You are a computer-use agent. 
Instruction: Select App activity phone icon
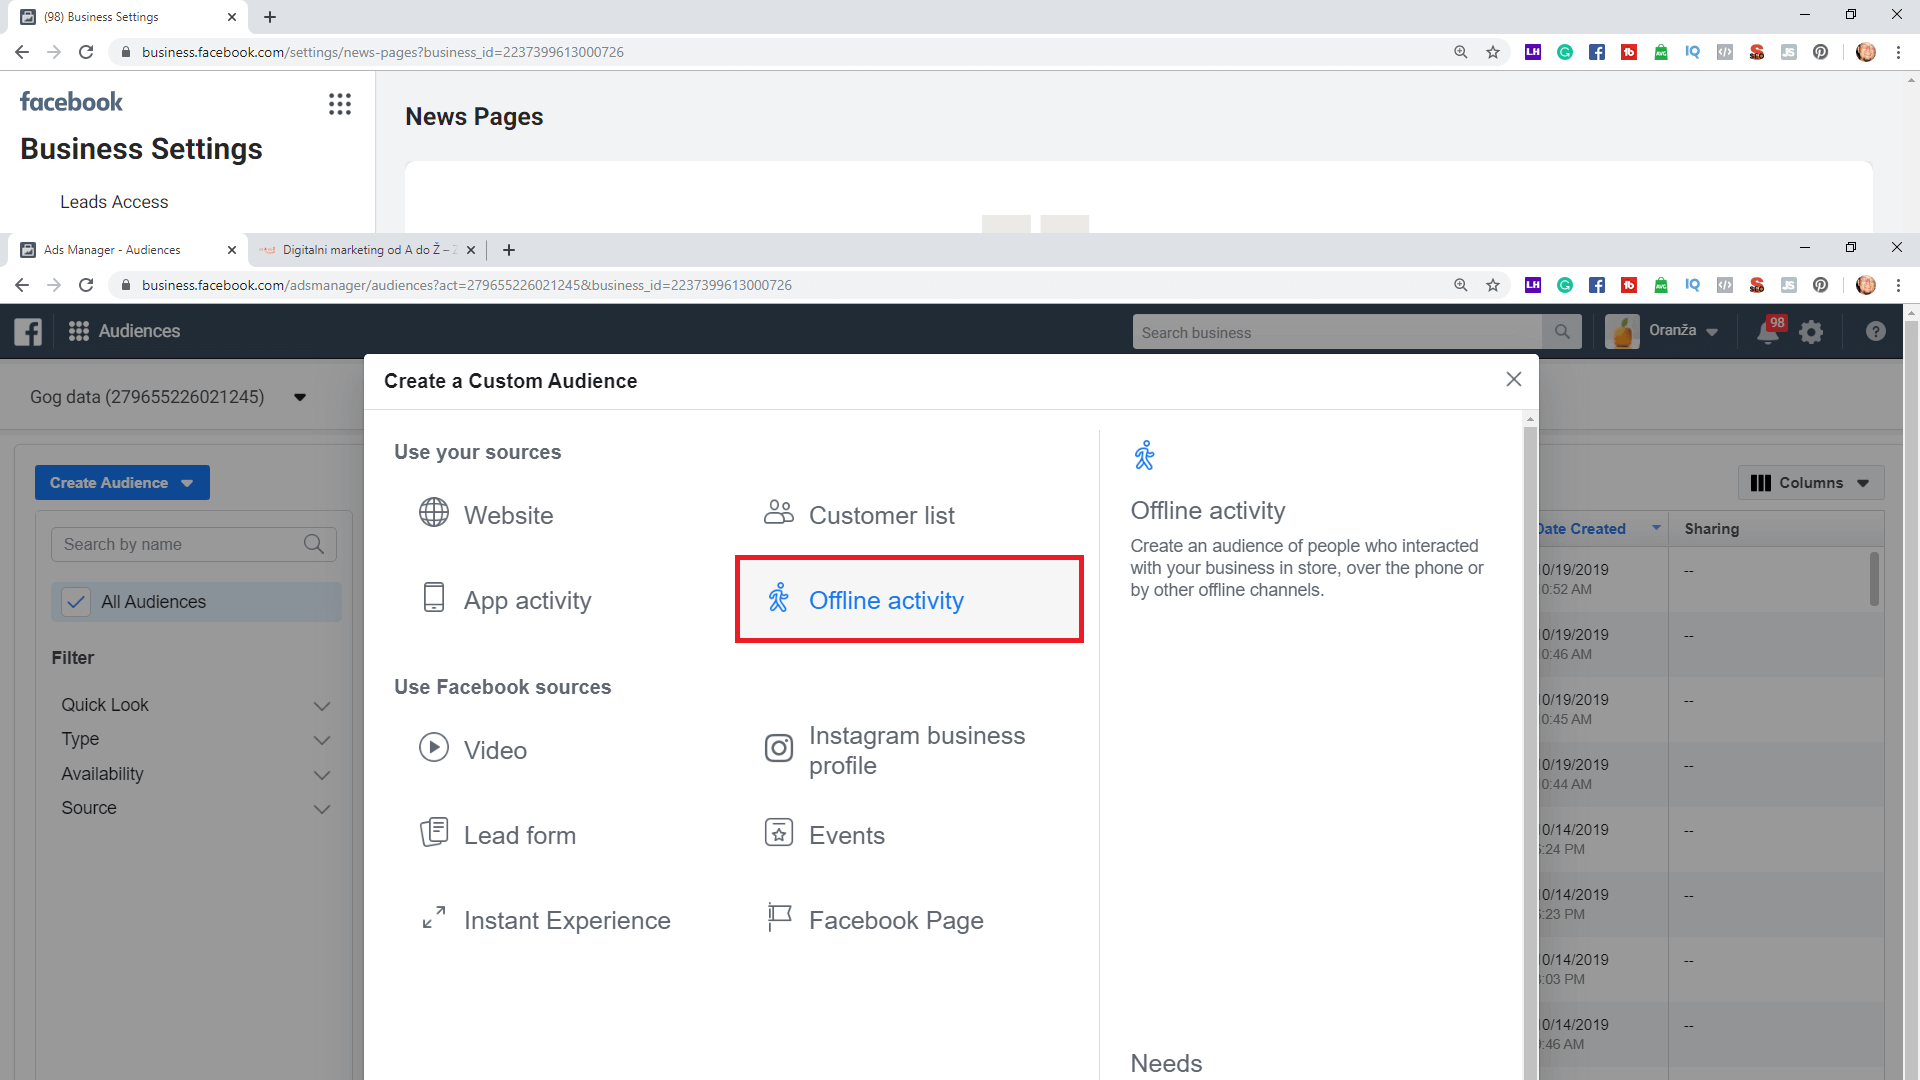coord(433,598)
